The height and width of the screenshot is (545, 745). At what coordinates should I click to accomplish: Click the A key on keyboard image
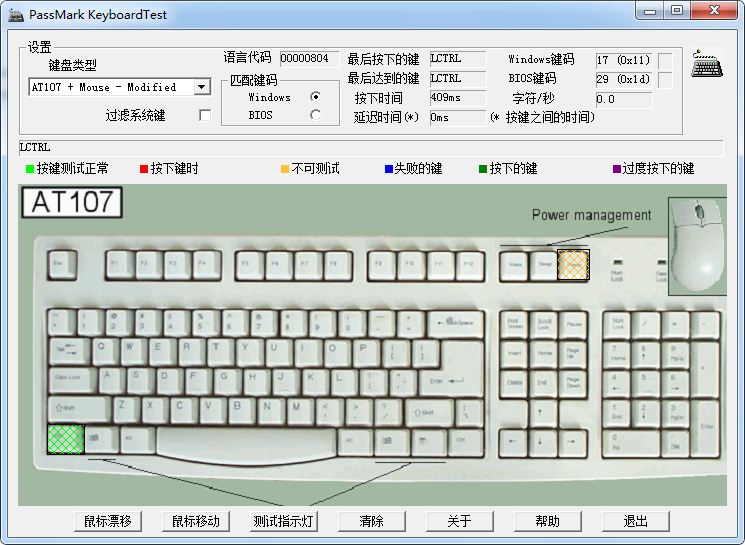pyautogui.click(x=112, y=382)
